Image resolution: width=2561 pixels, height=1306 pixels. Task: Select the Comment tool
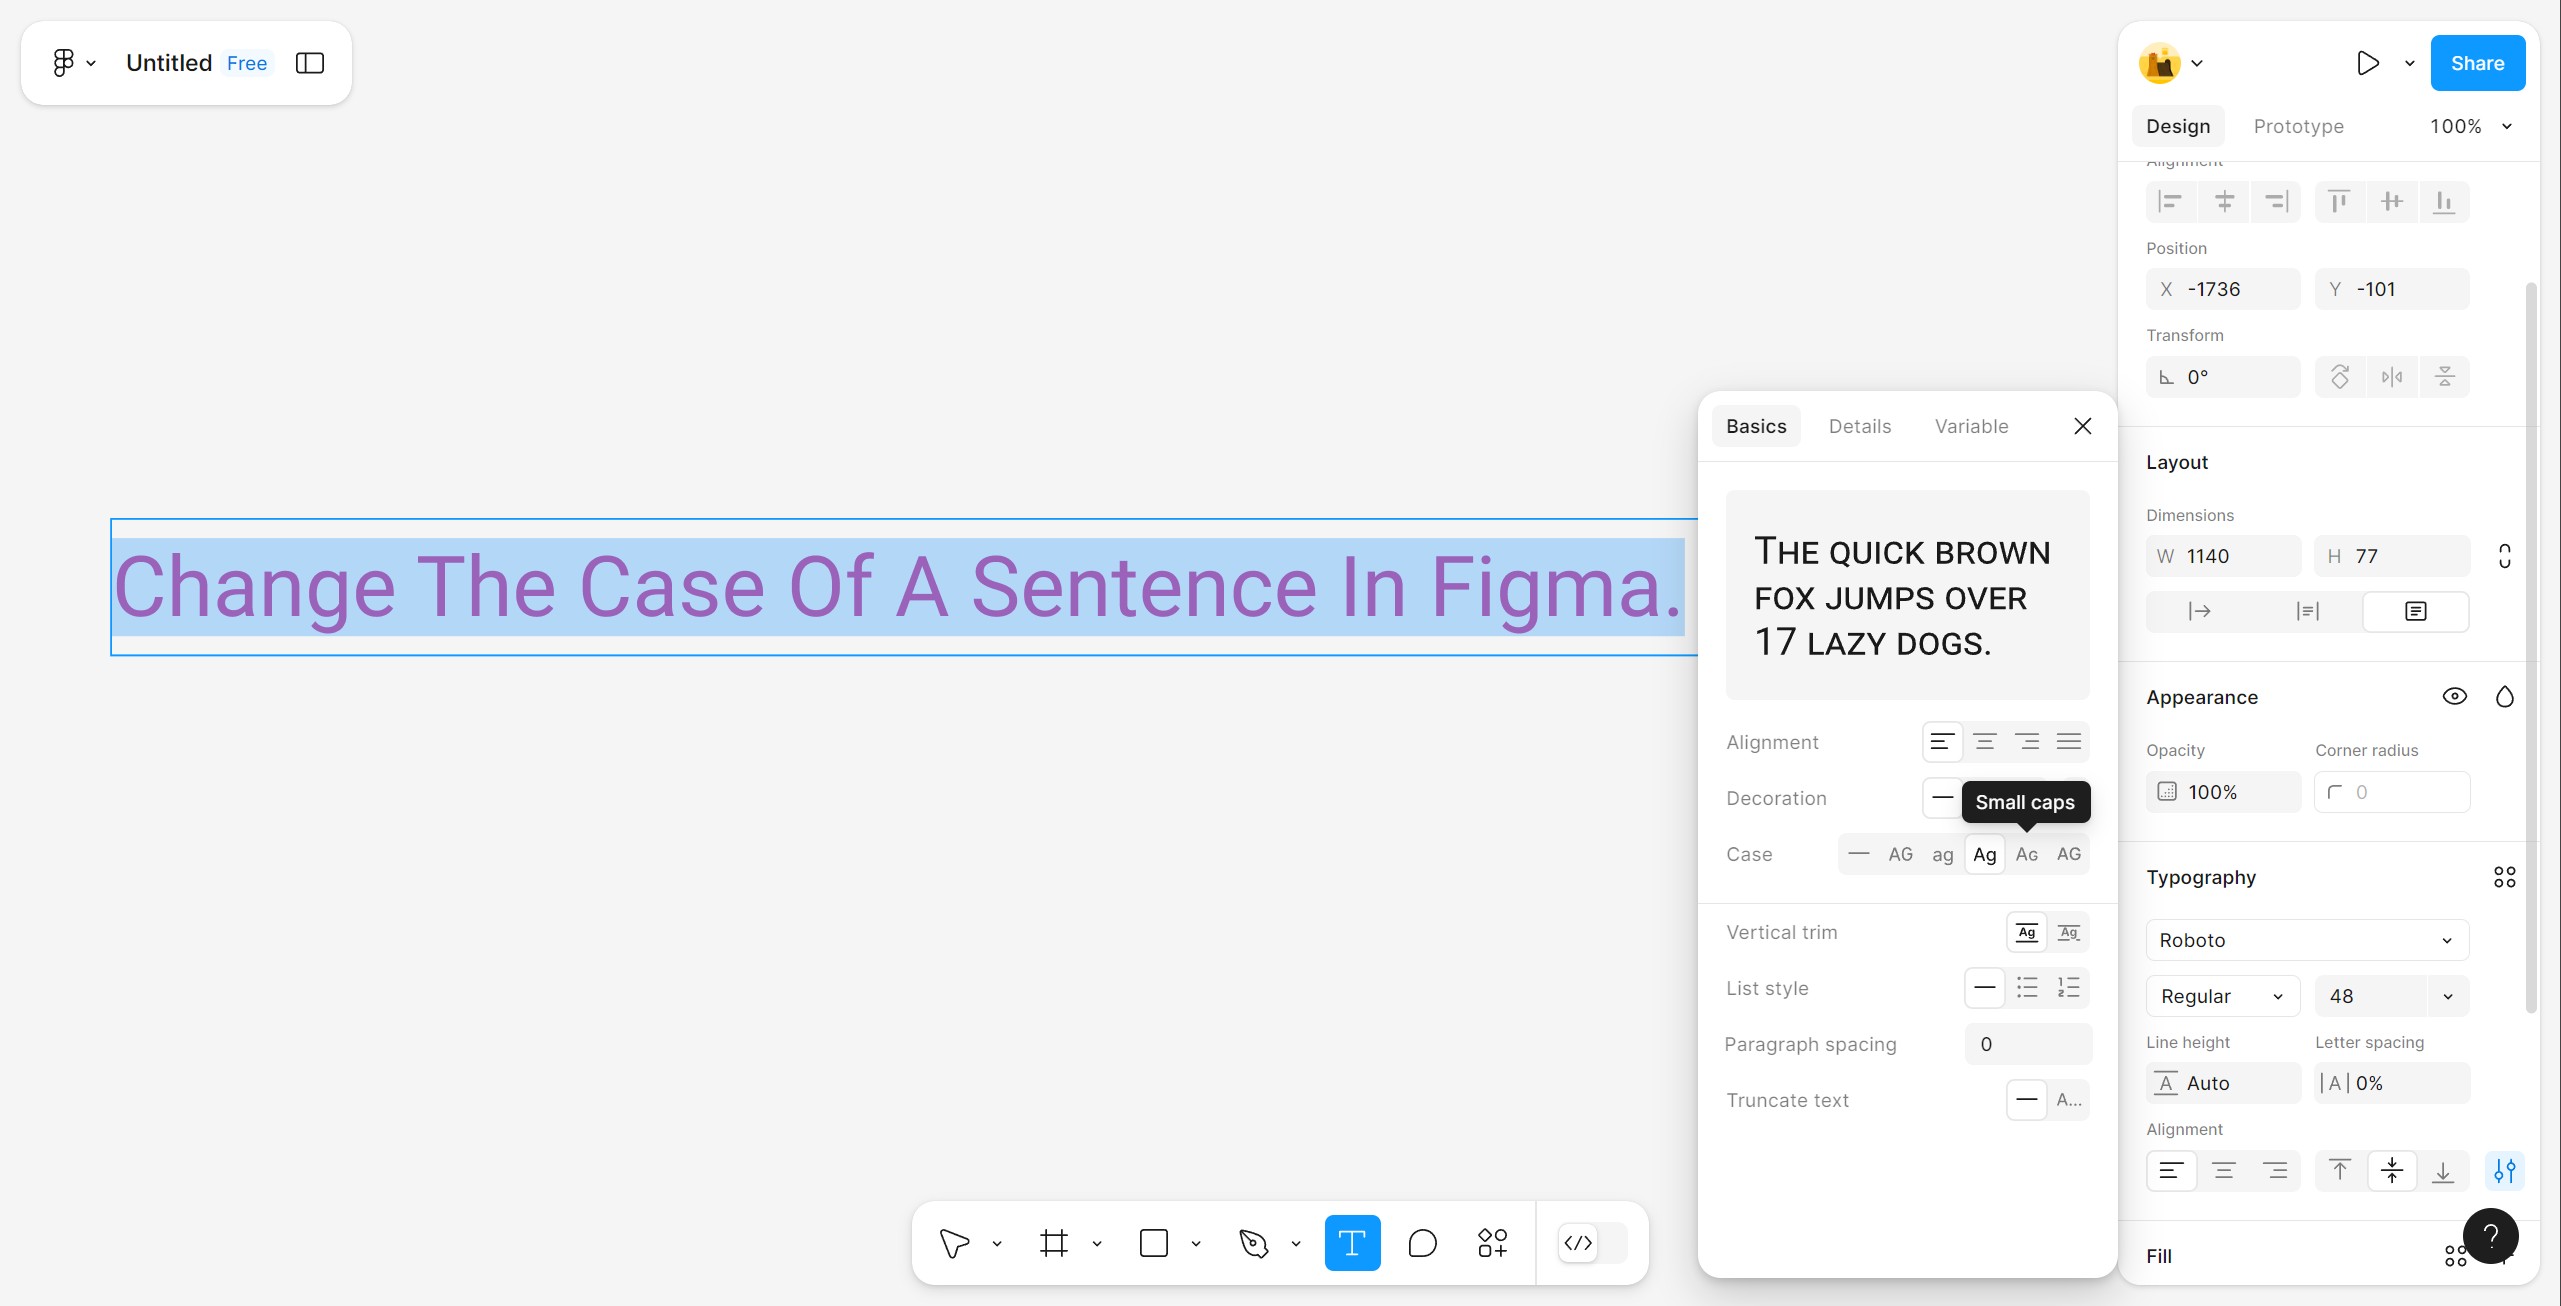pos(1422,1243)
